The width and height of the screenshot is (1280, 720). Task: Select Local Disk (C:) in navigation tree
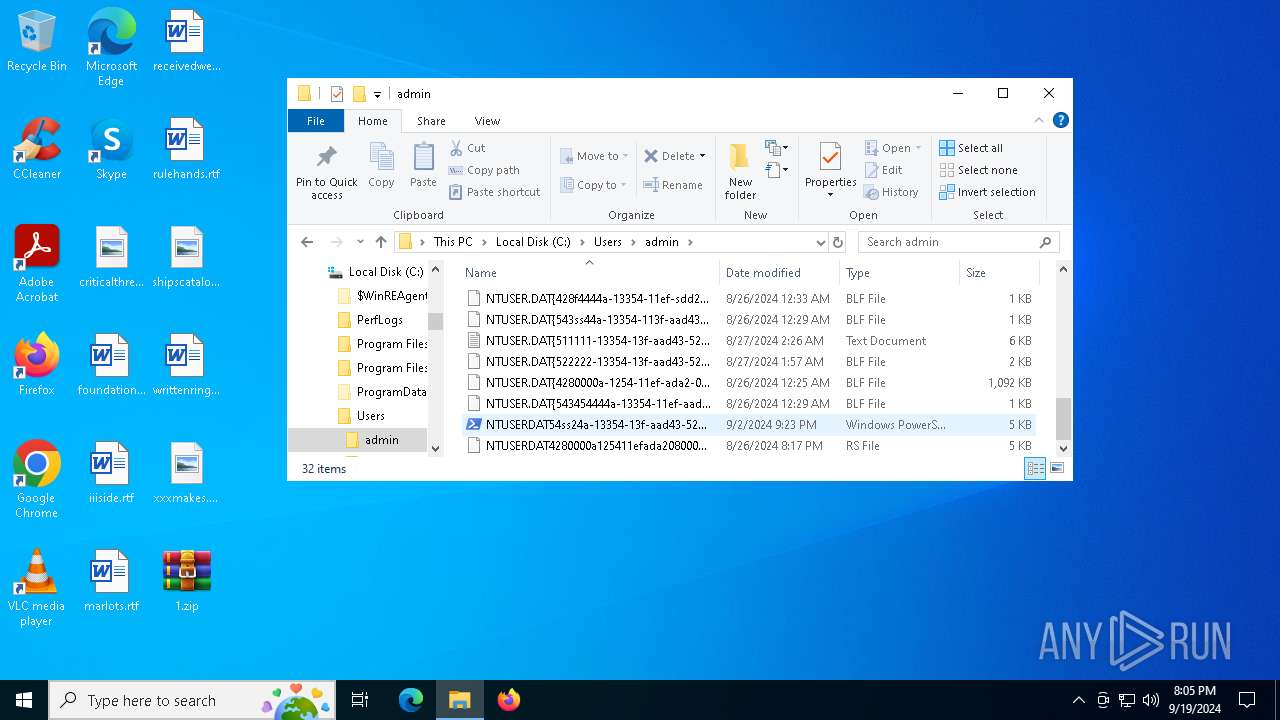(386, 272)
